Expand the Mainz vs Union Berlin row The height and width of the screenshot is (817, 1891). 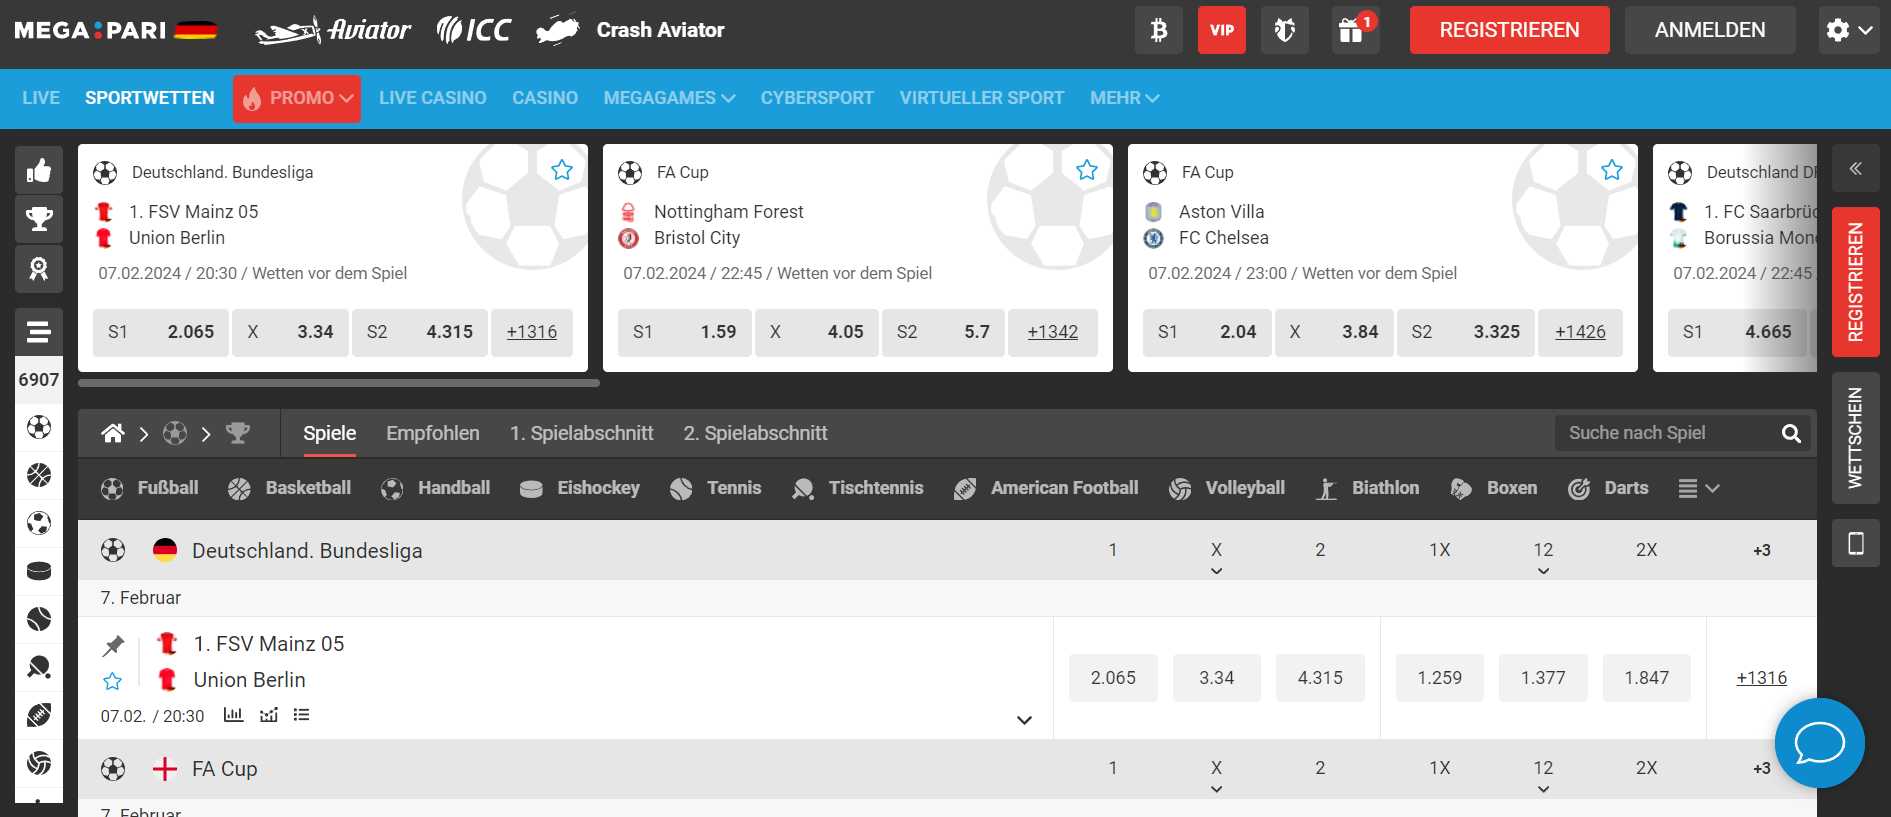(1024, 720)
